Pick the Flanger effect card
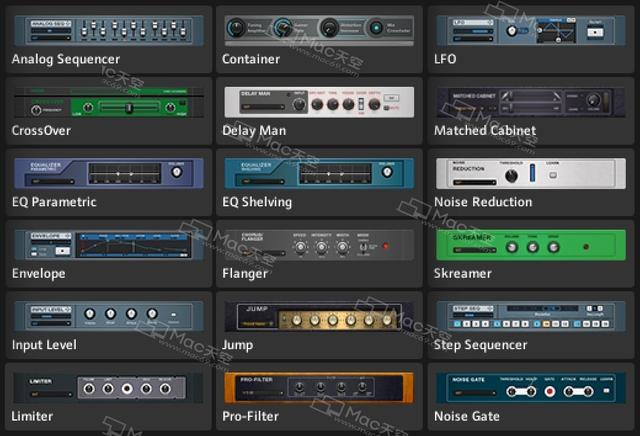The width and height of the screenshot is (640, 436). click(x=319, y=254)
